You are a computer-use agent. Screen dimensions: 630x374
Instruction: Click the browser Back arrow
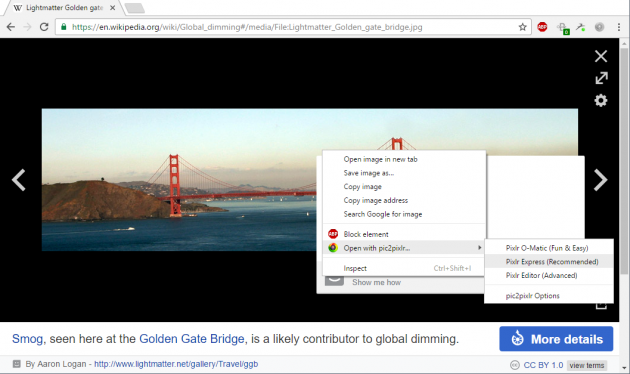click(11, 27)
